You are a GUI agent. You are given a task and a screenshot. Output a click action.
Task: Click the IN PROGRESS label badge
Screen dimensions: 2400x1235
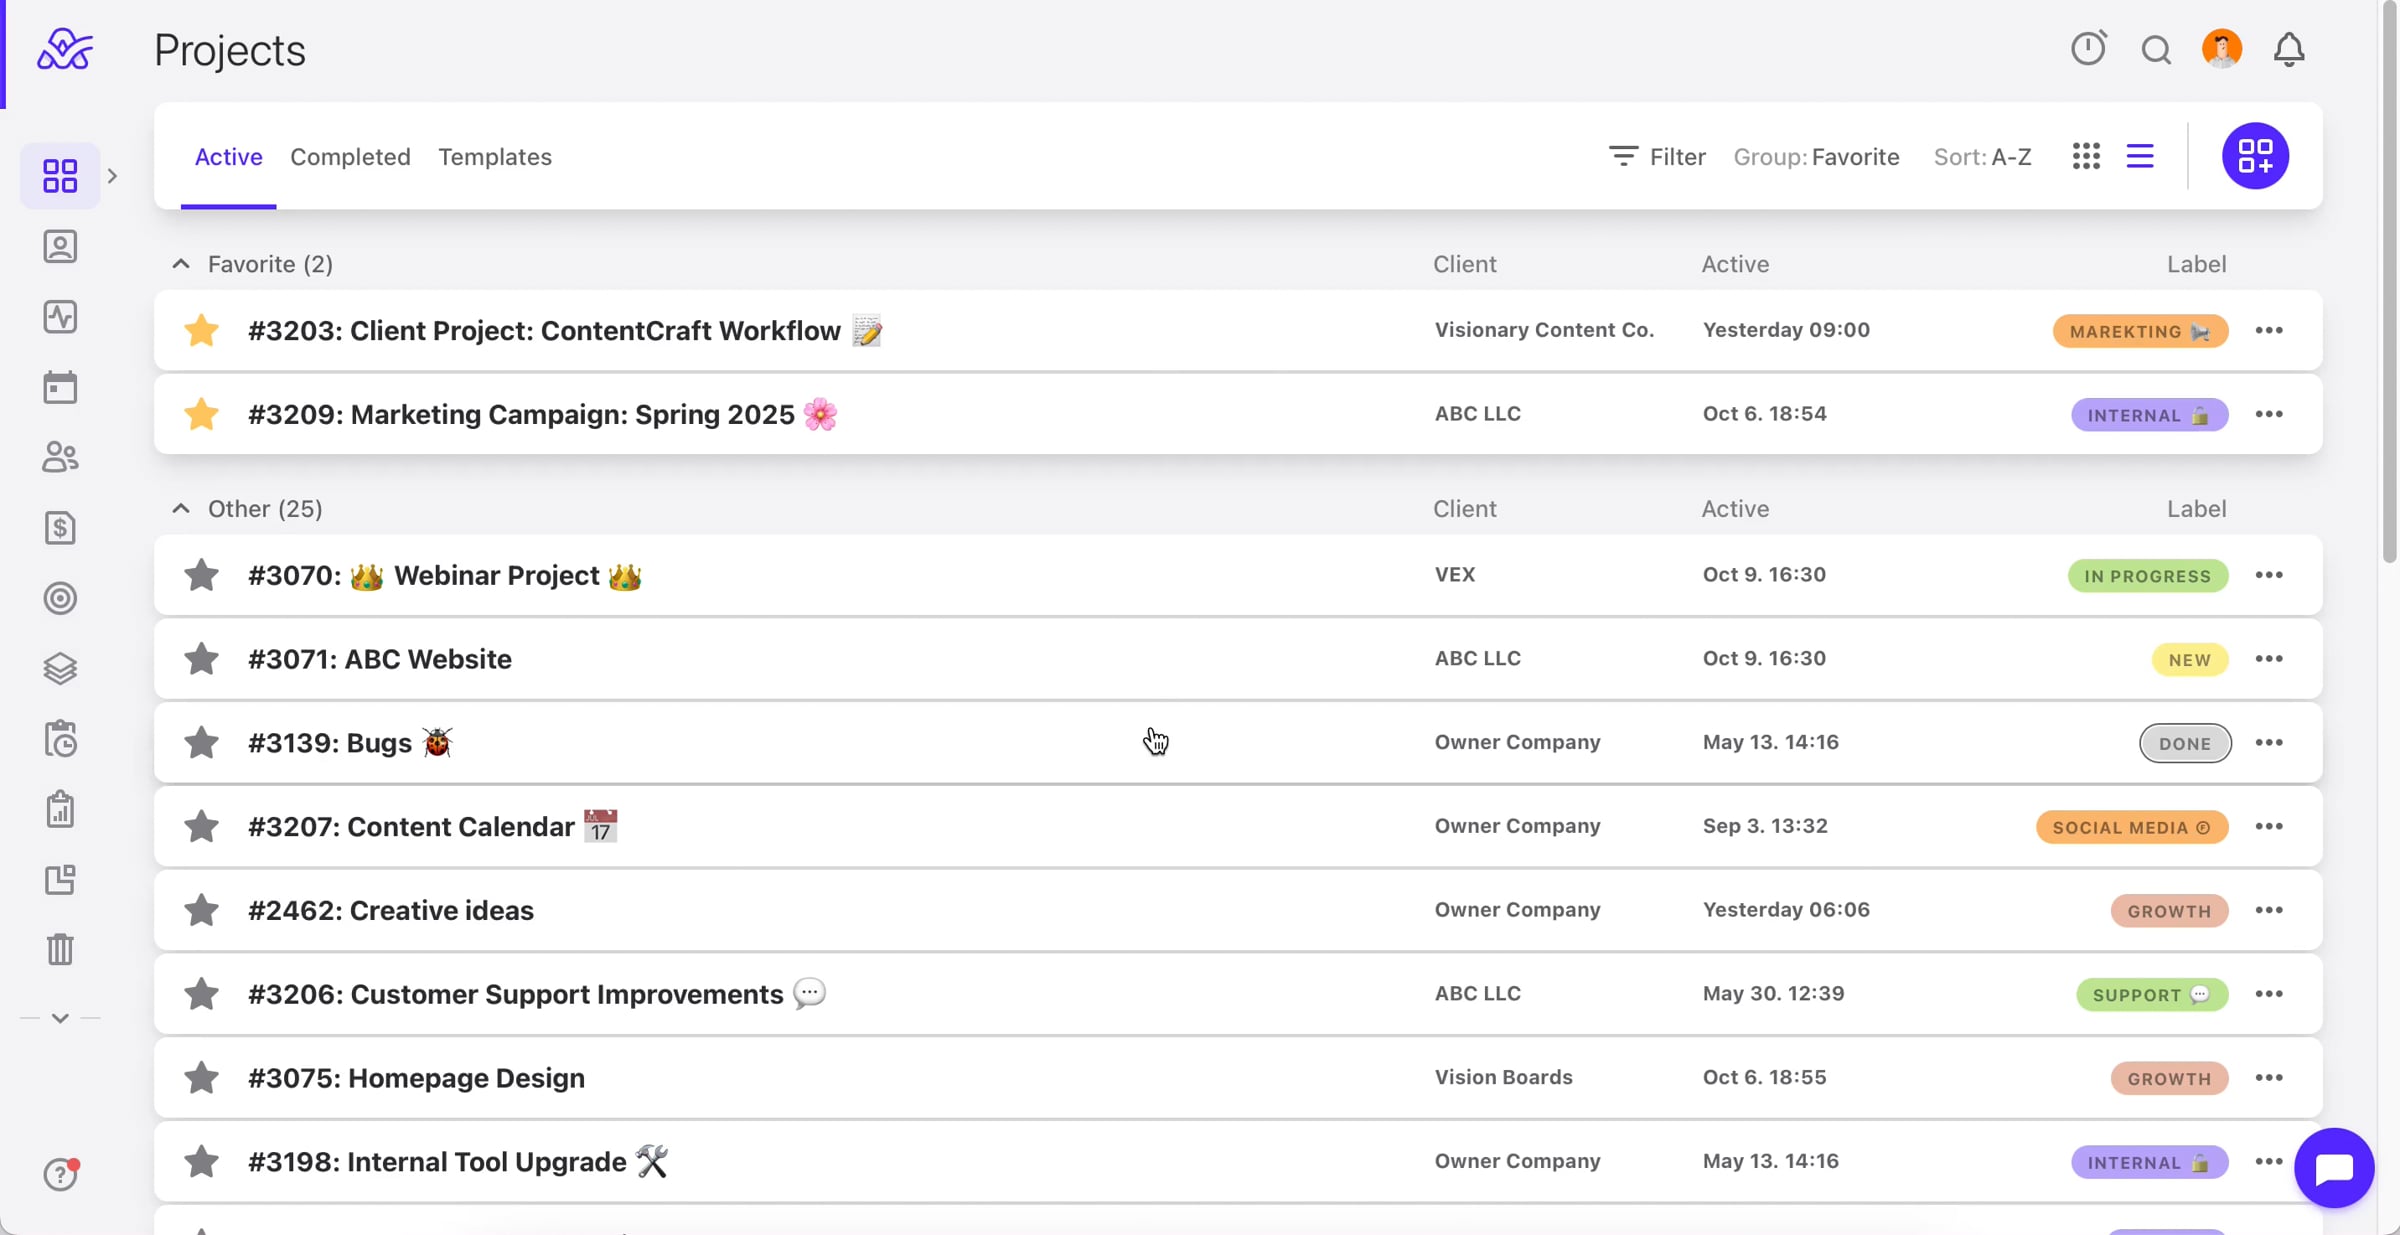click(2148, 576)
